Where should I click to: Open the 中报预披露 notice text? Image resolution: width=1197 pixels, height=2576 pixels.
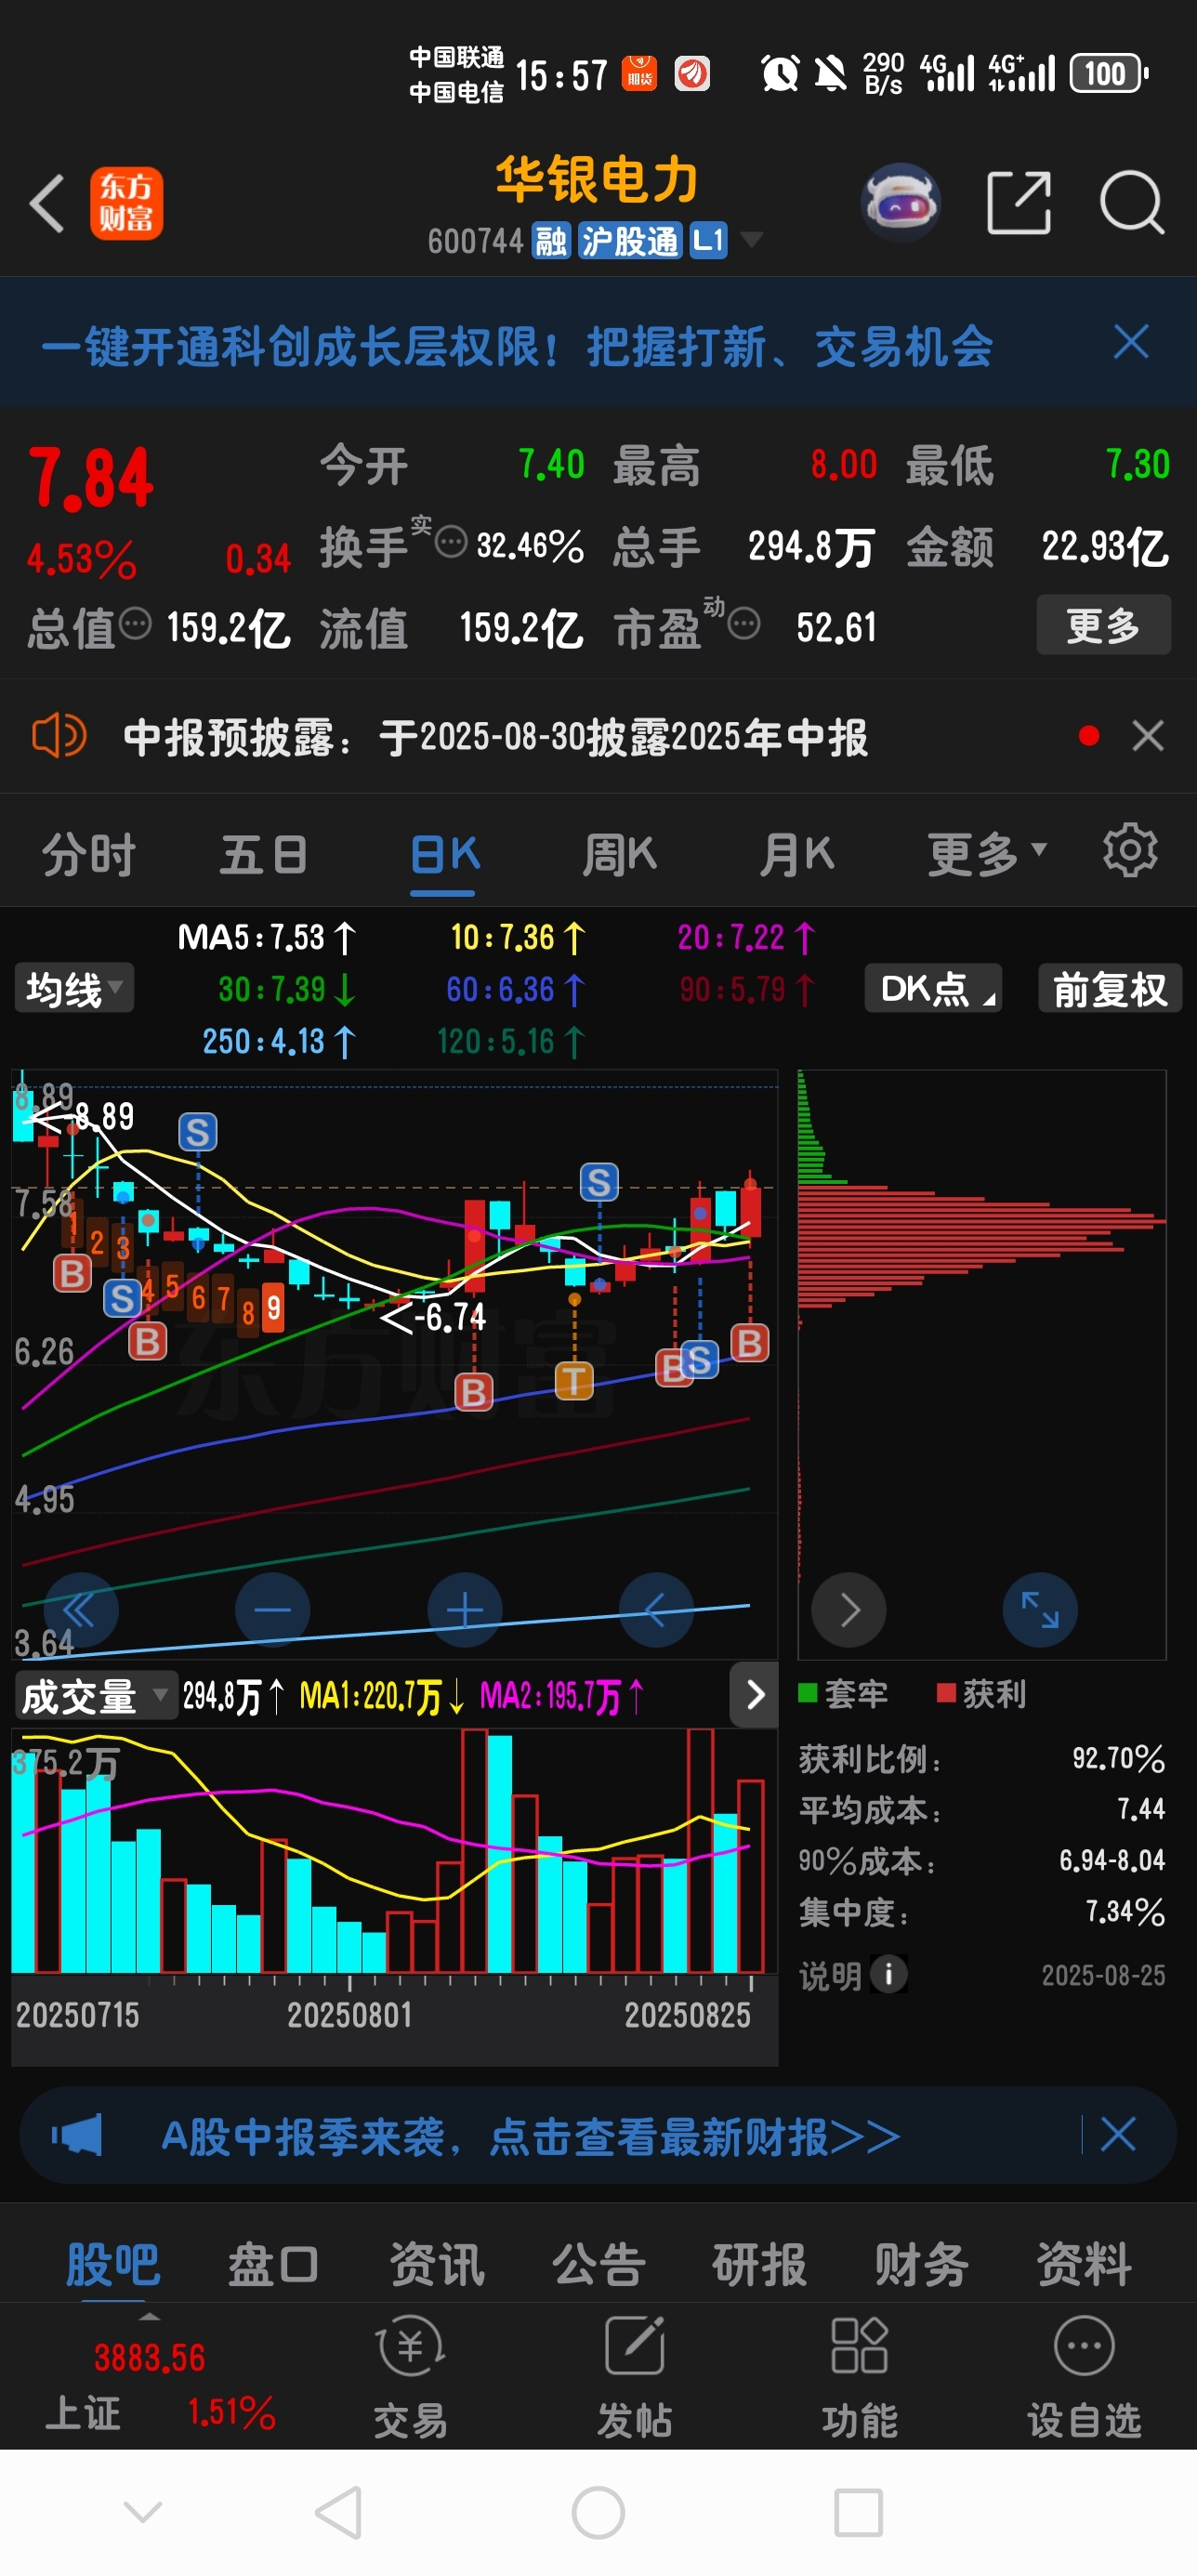tap(496, 738)
